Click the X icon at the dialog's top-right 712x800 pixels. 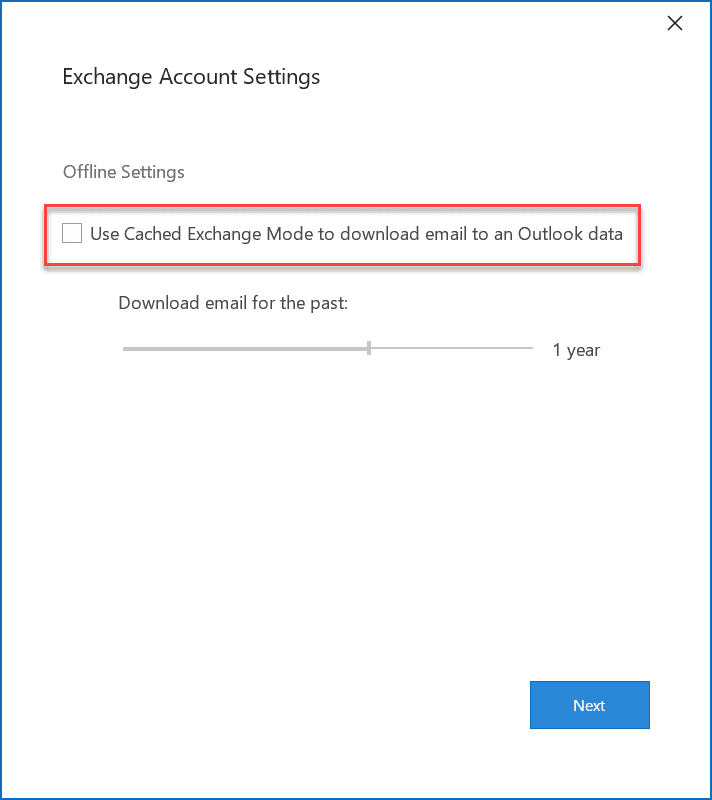675,23
